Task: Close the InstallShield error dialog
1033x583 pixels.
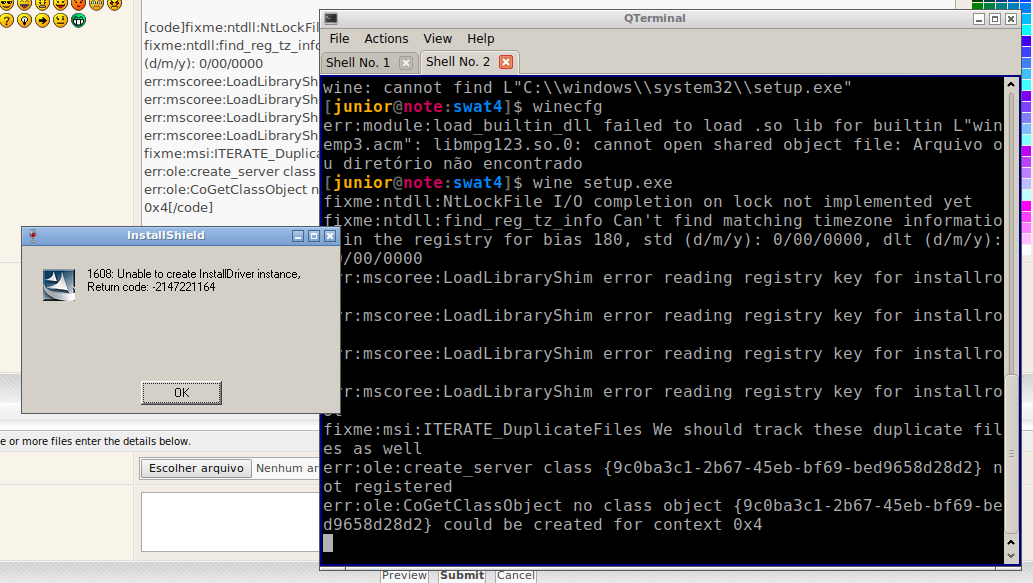Action: pyautogui.click(x=329, y=236)
